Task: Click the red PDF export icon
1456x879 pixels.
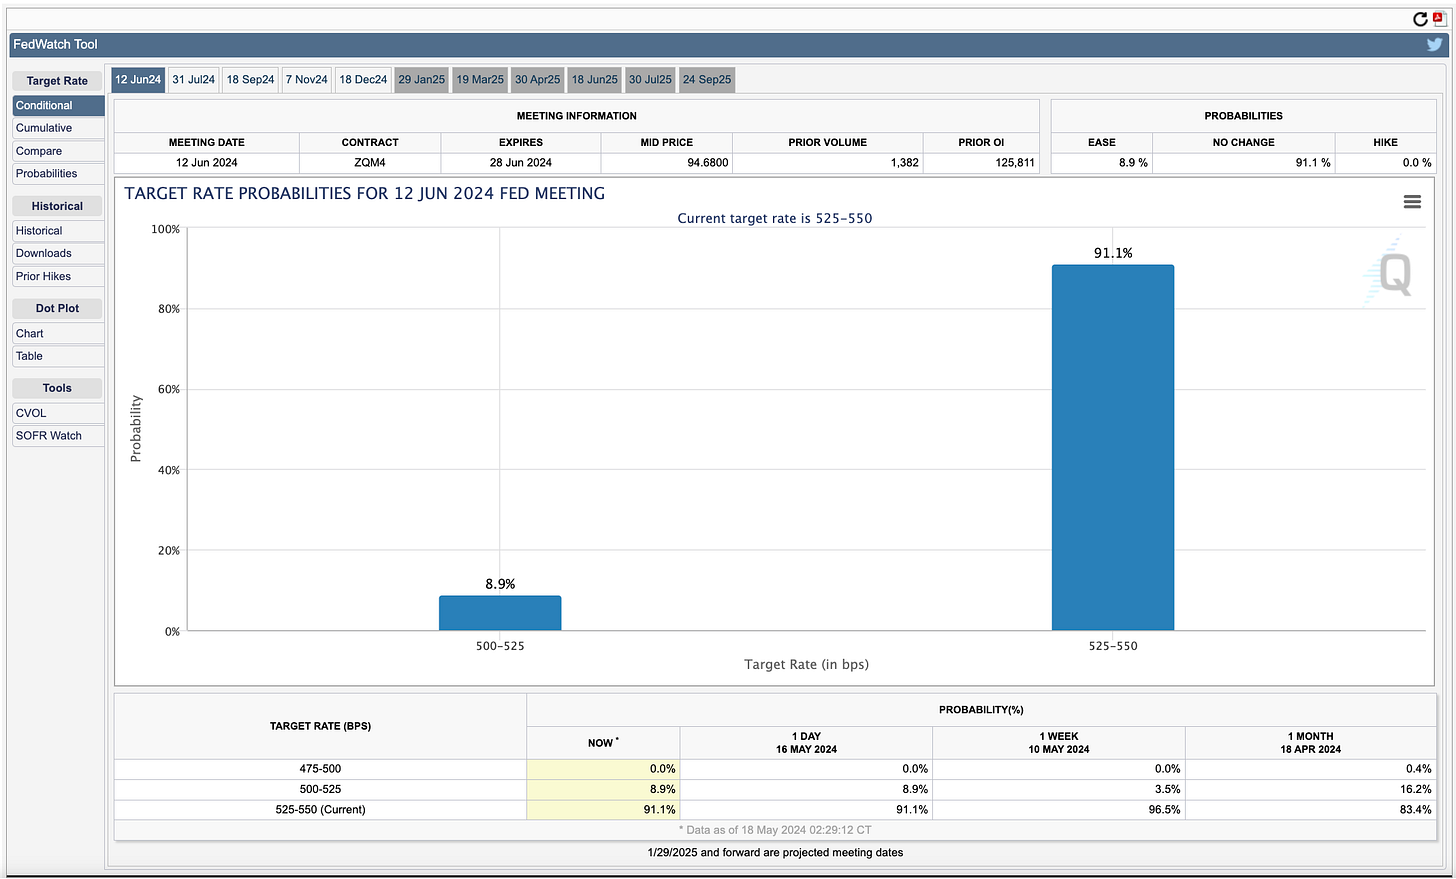Action: [x=1439, y=18]
